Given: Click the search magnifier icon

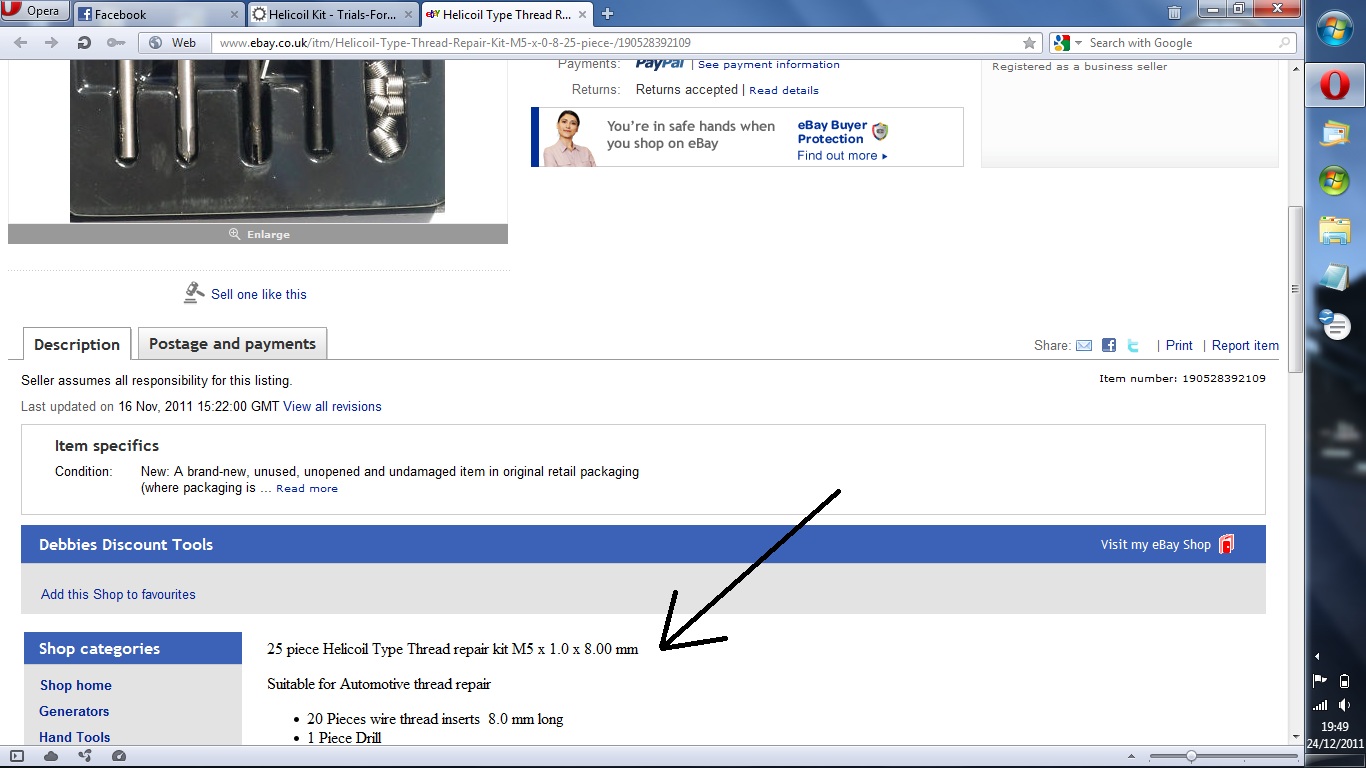Looking at the screenshot, I should [1285, 43].
